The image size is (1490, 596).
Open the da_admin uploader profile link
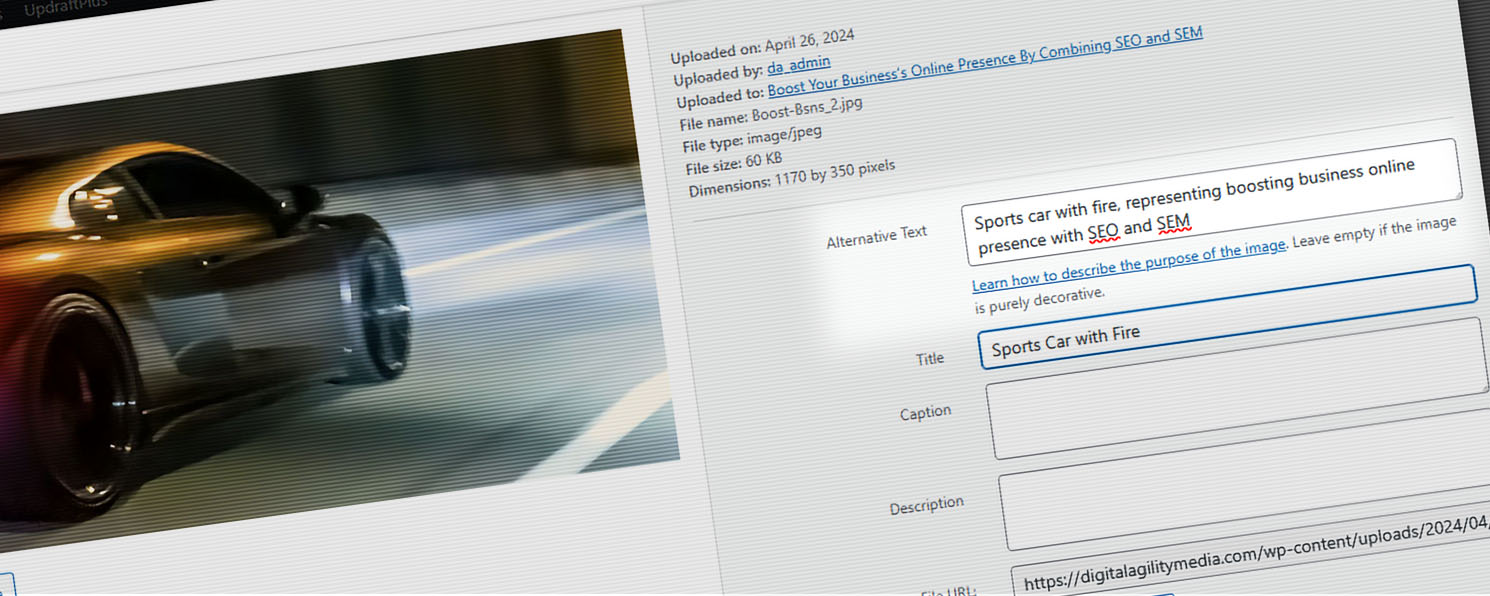(798, 67)
